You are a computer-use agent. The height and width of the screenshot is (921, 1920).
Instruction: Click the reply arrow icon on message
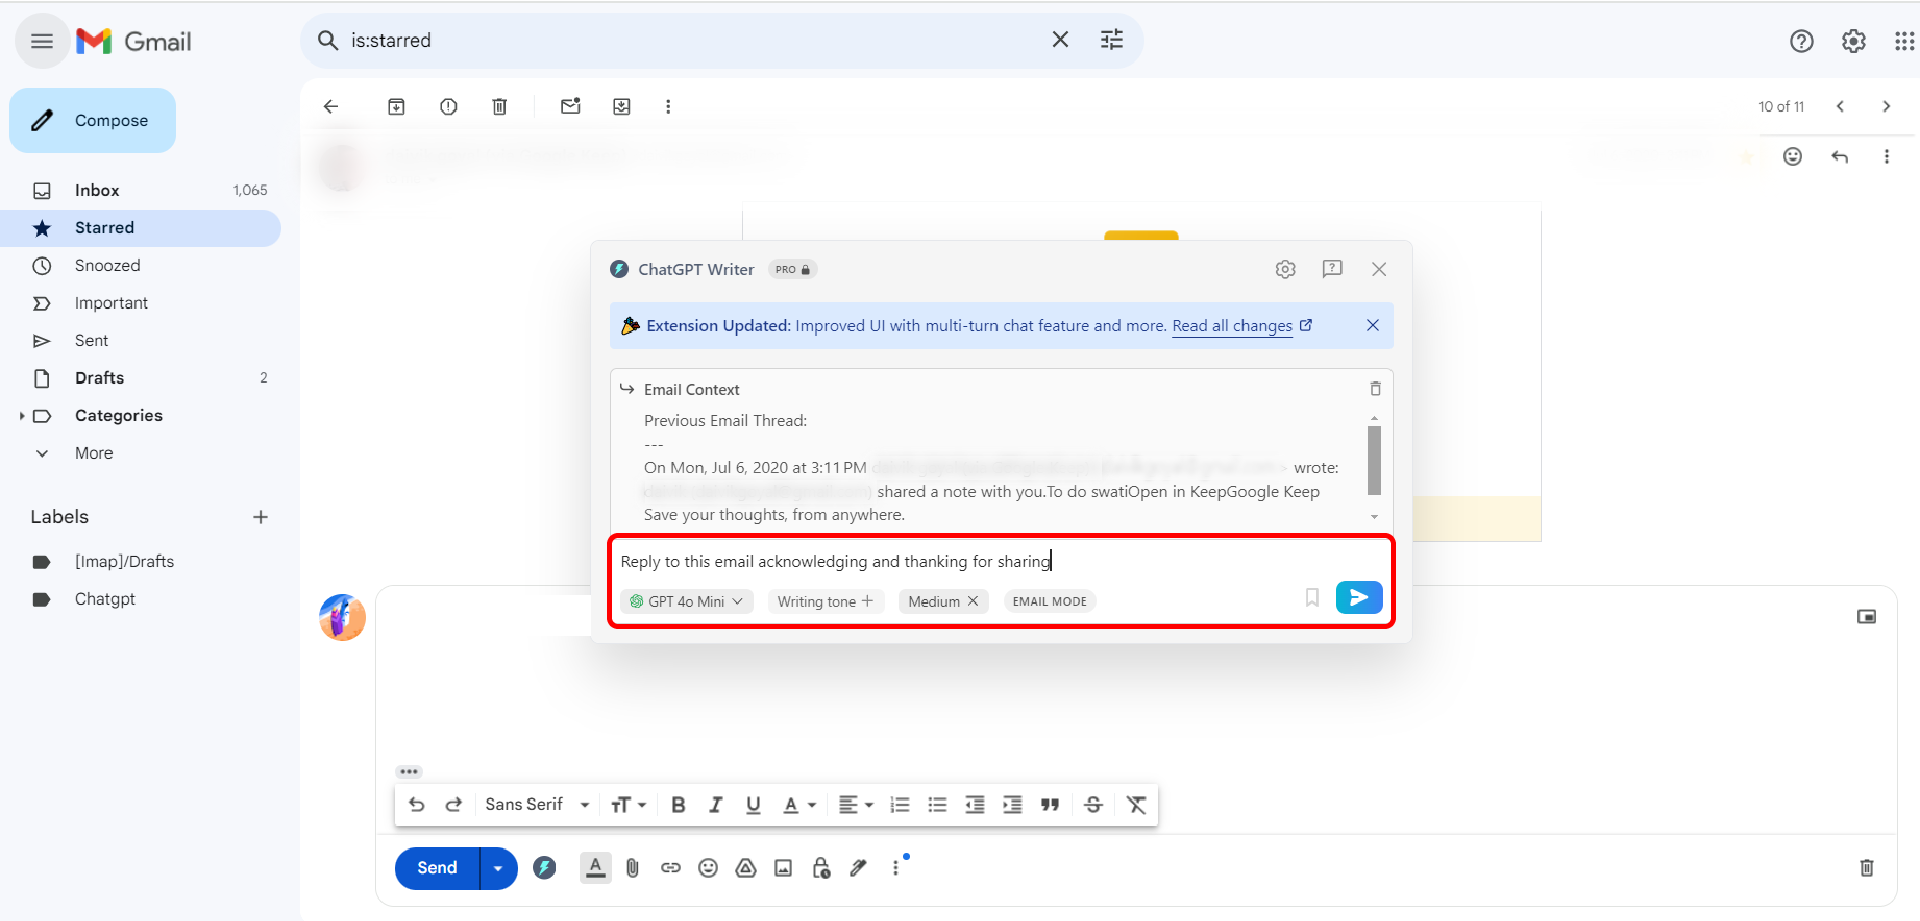1839,156
